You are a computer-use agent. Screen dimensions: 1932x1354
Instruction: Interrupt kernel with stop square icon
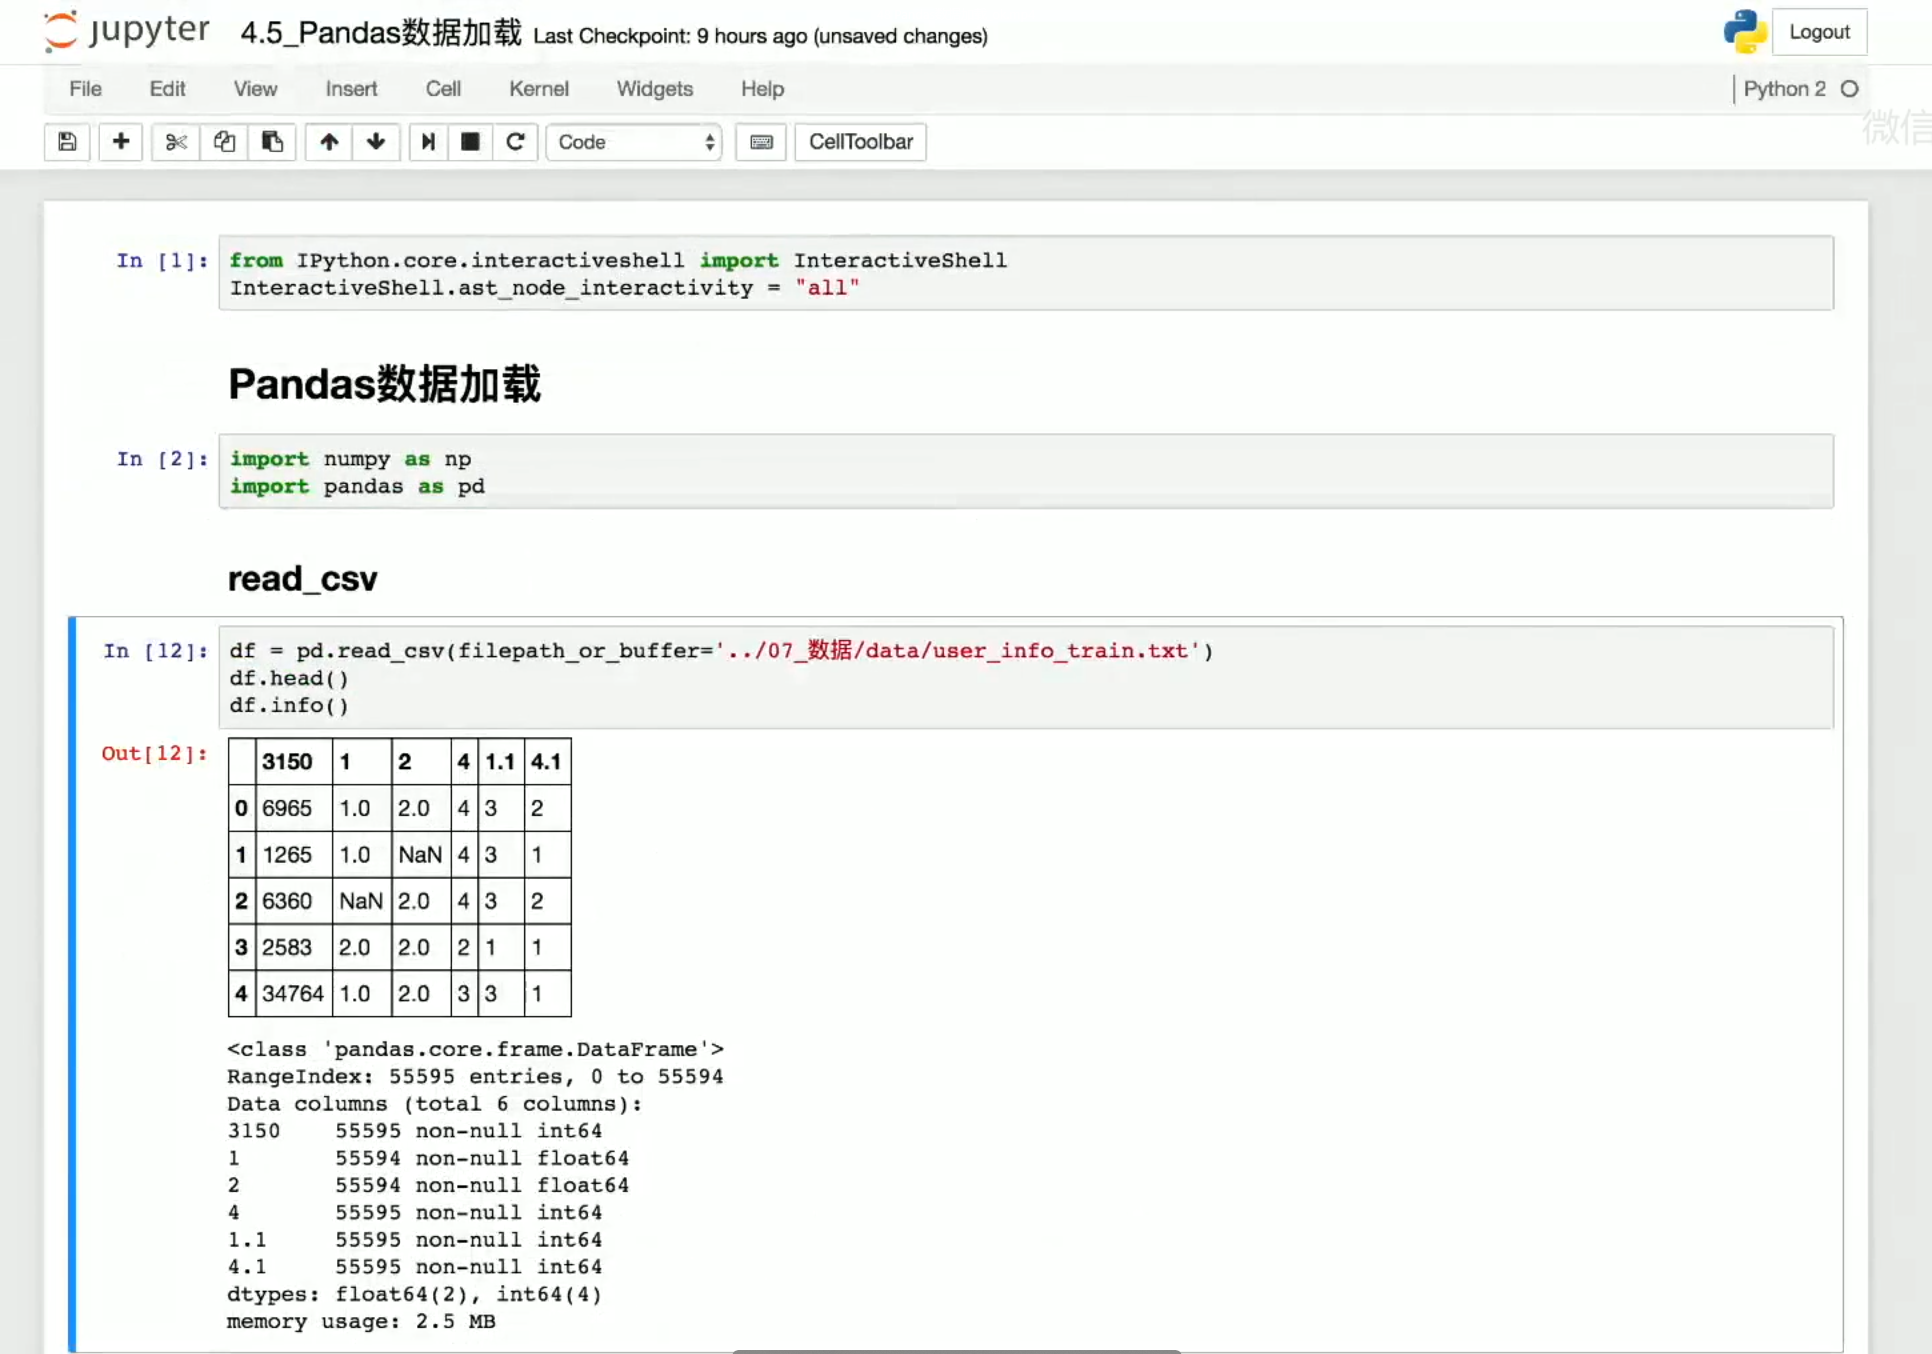(470, 142)
